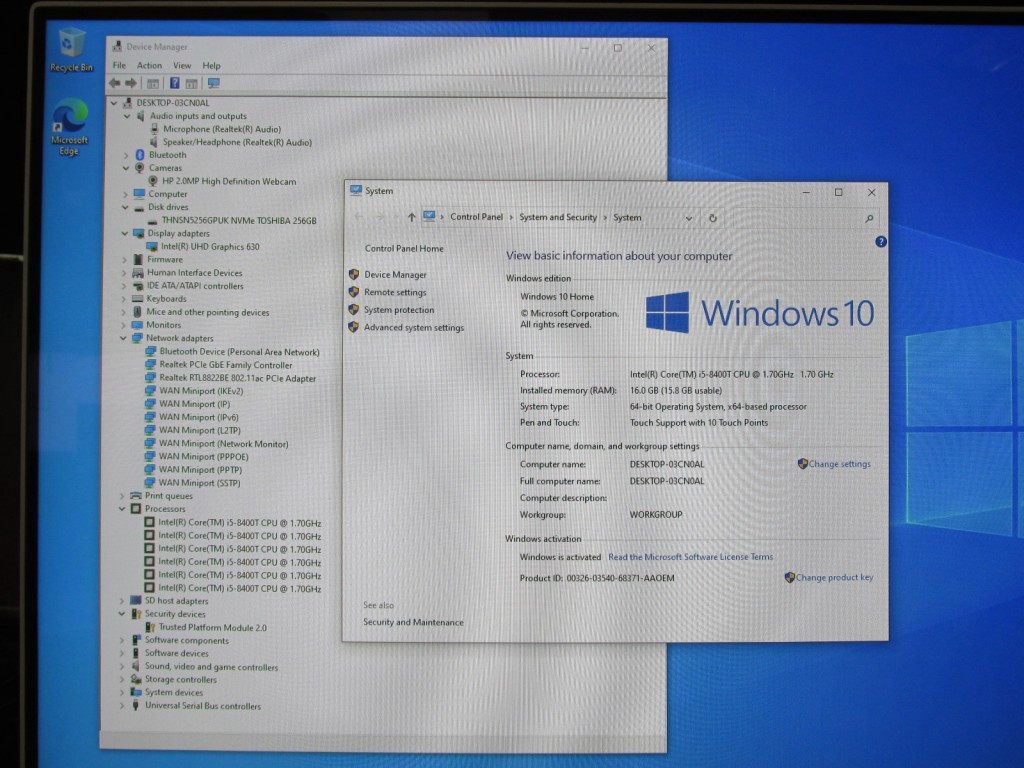Collapse the Cameras category
1024x768 pixels.
126,168
